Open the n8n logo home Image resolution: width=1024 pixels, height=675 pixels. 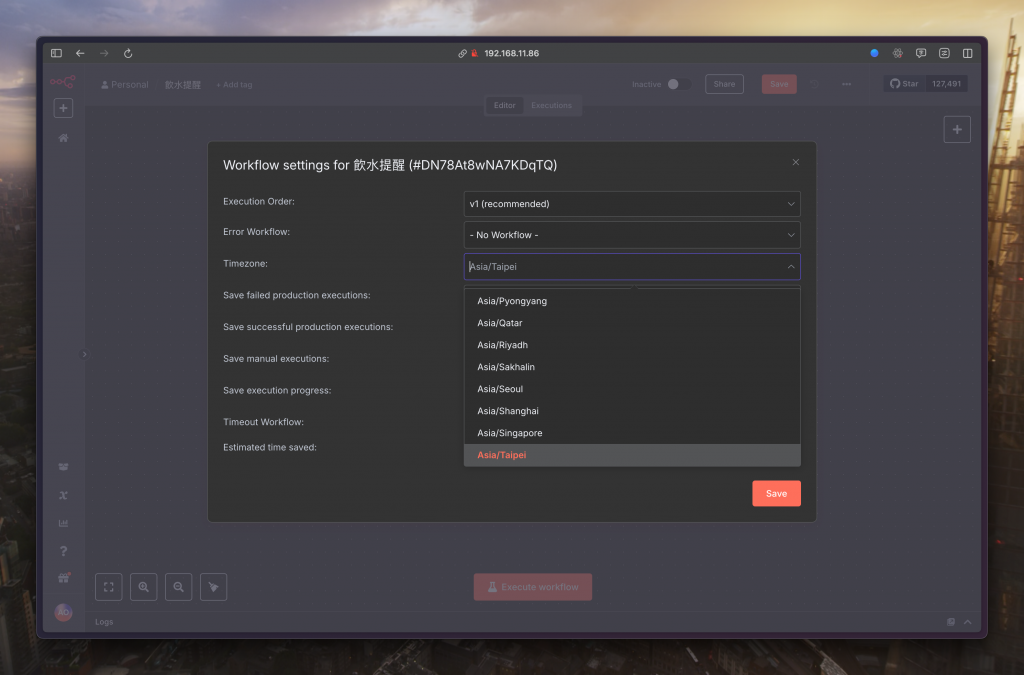click(63, 82)
